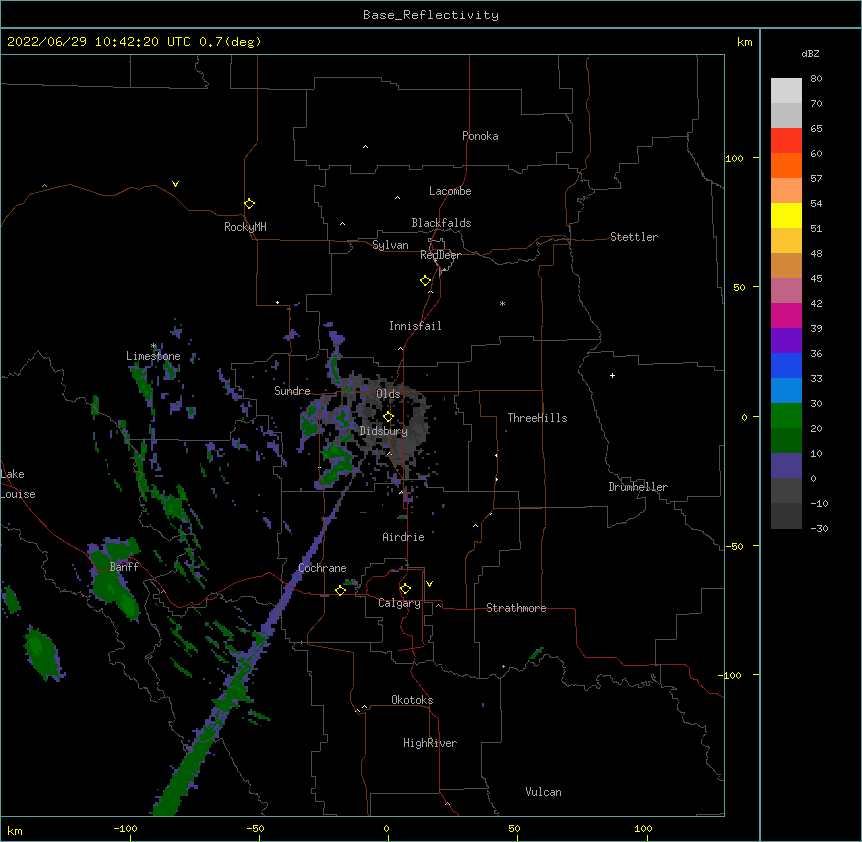This screenshot has height=842, width=862.
Task: Select the light blue swatch above green in legend
Action: pos(786,390)
